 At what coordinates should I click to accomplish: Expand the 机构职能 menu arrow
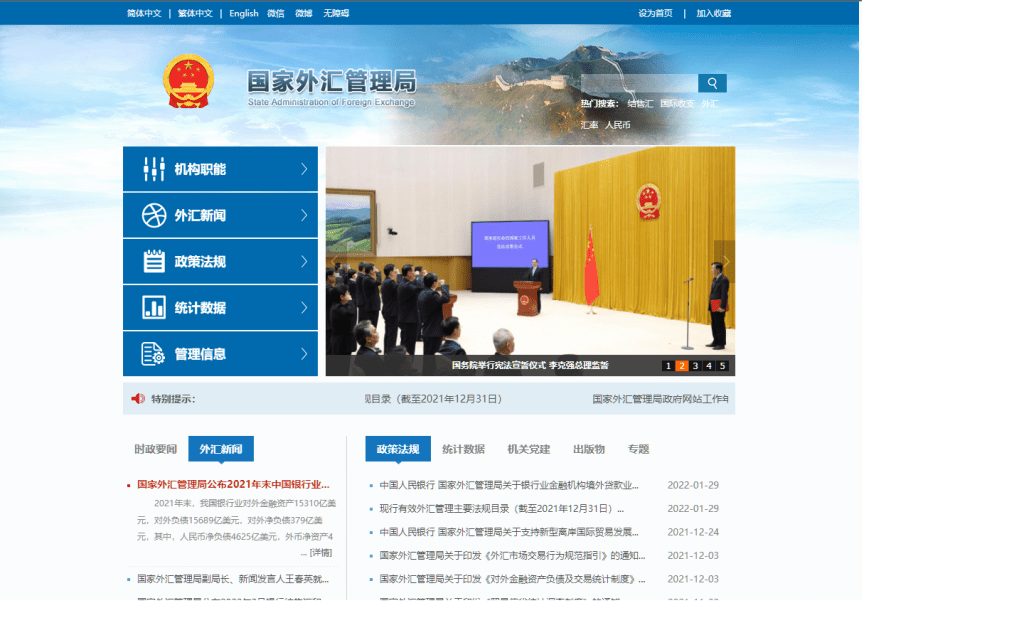coord(304,169)
